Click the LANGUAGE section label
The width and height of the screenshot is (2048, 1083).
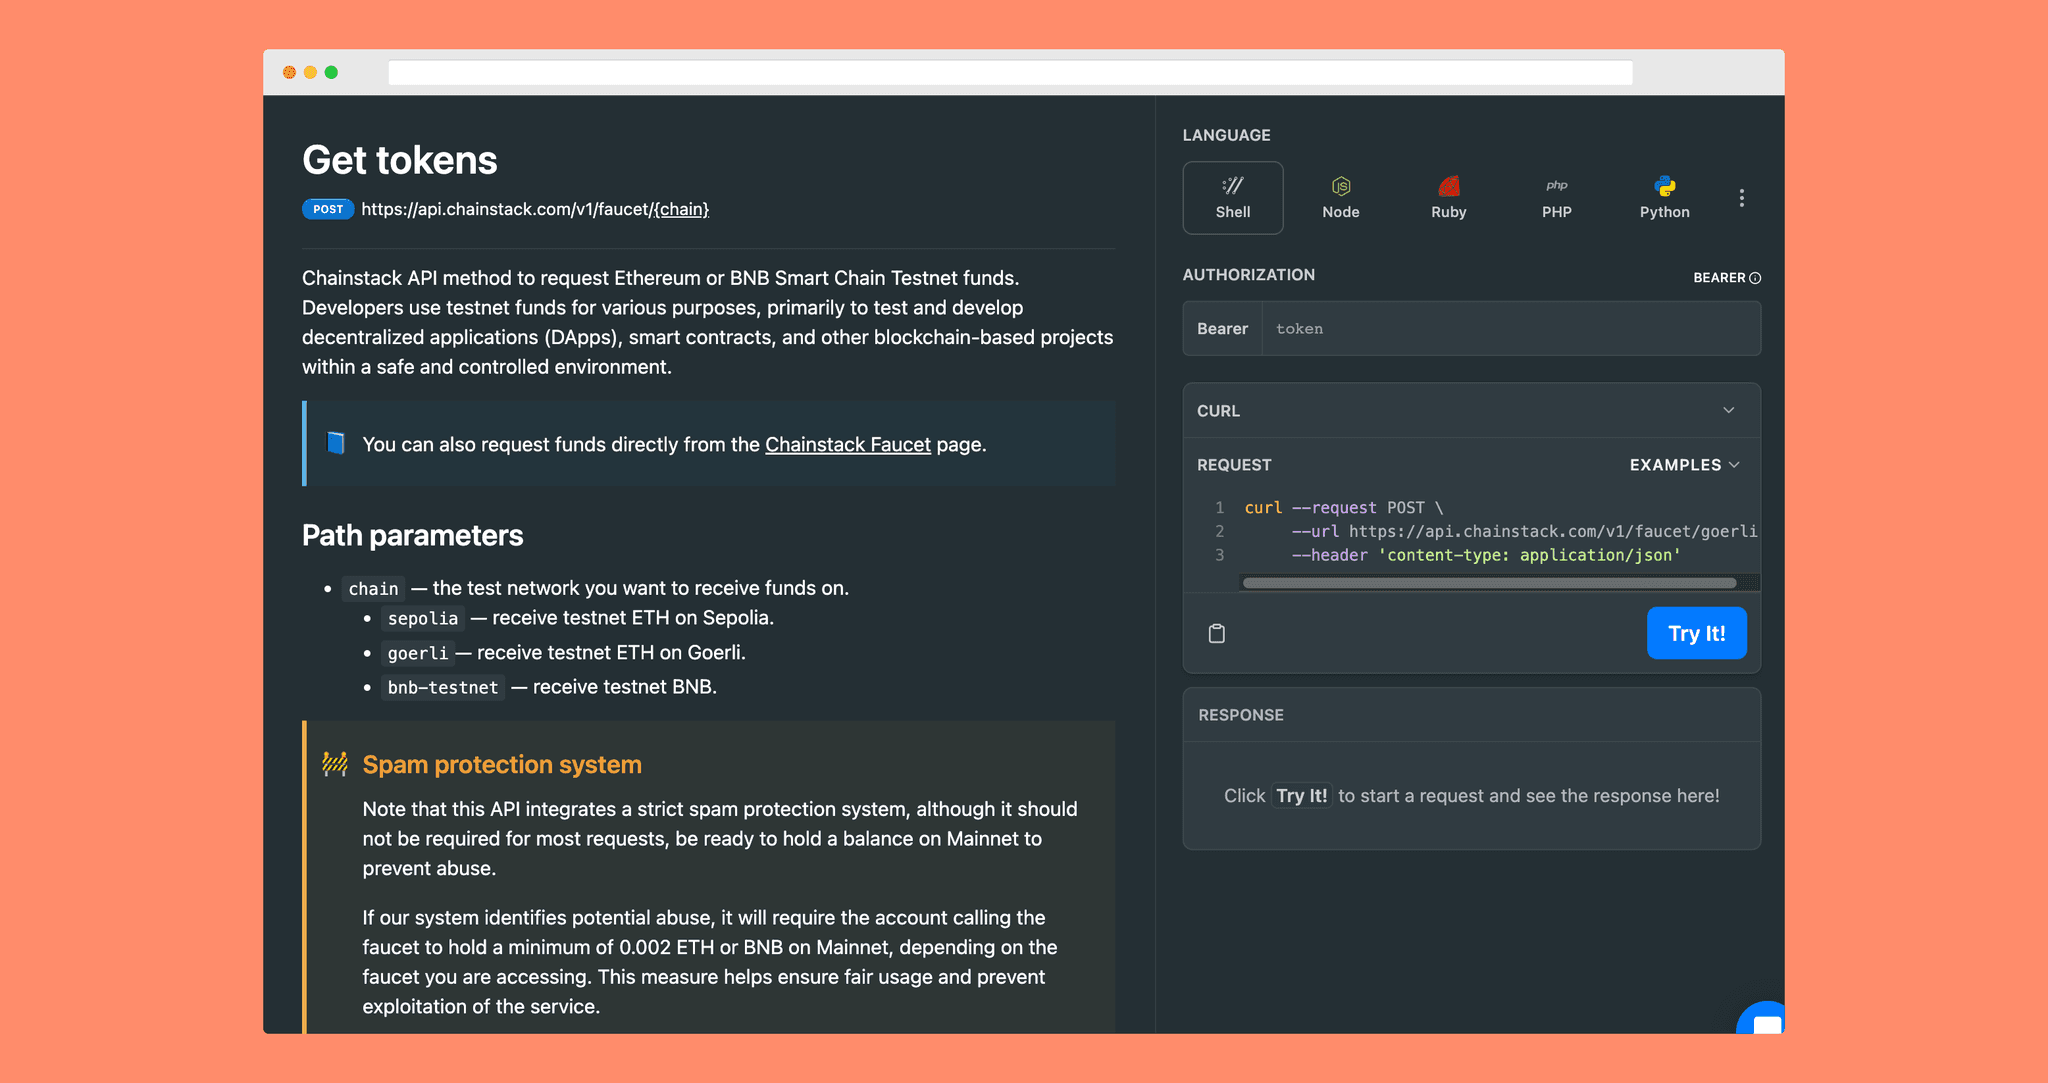pyautogui.click(x=1226, y=135)
